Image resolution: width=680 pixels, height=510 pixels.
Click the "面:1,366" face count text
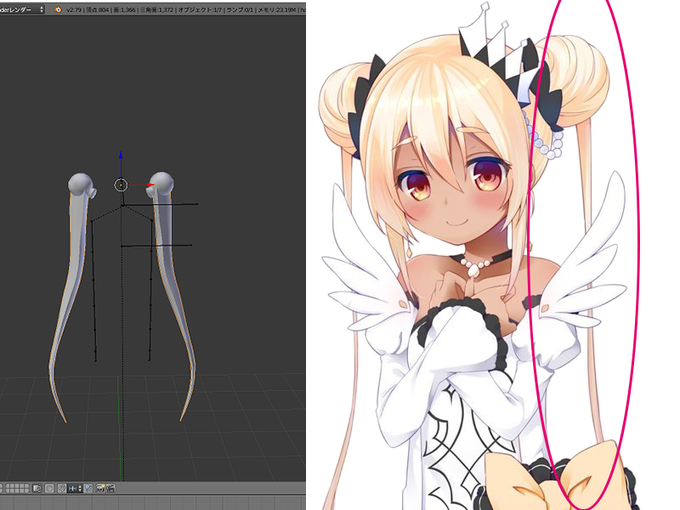pos(124,10)
